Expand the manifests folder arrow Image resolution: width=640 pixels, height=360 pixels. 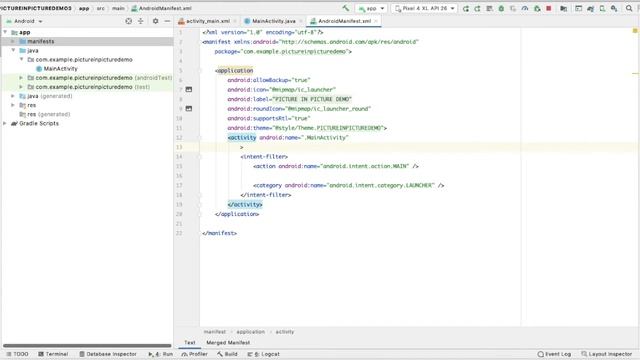[x=13, y=41]
